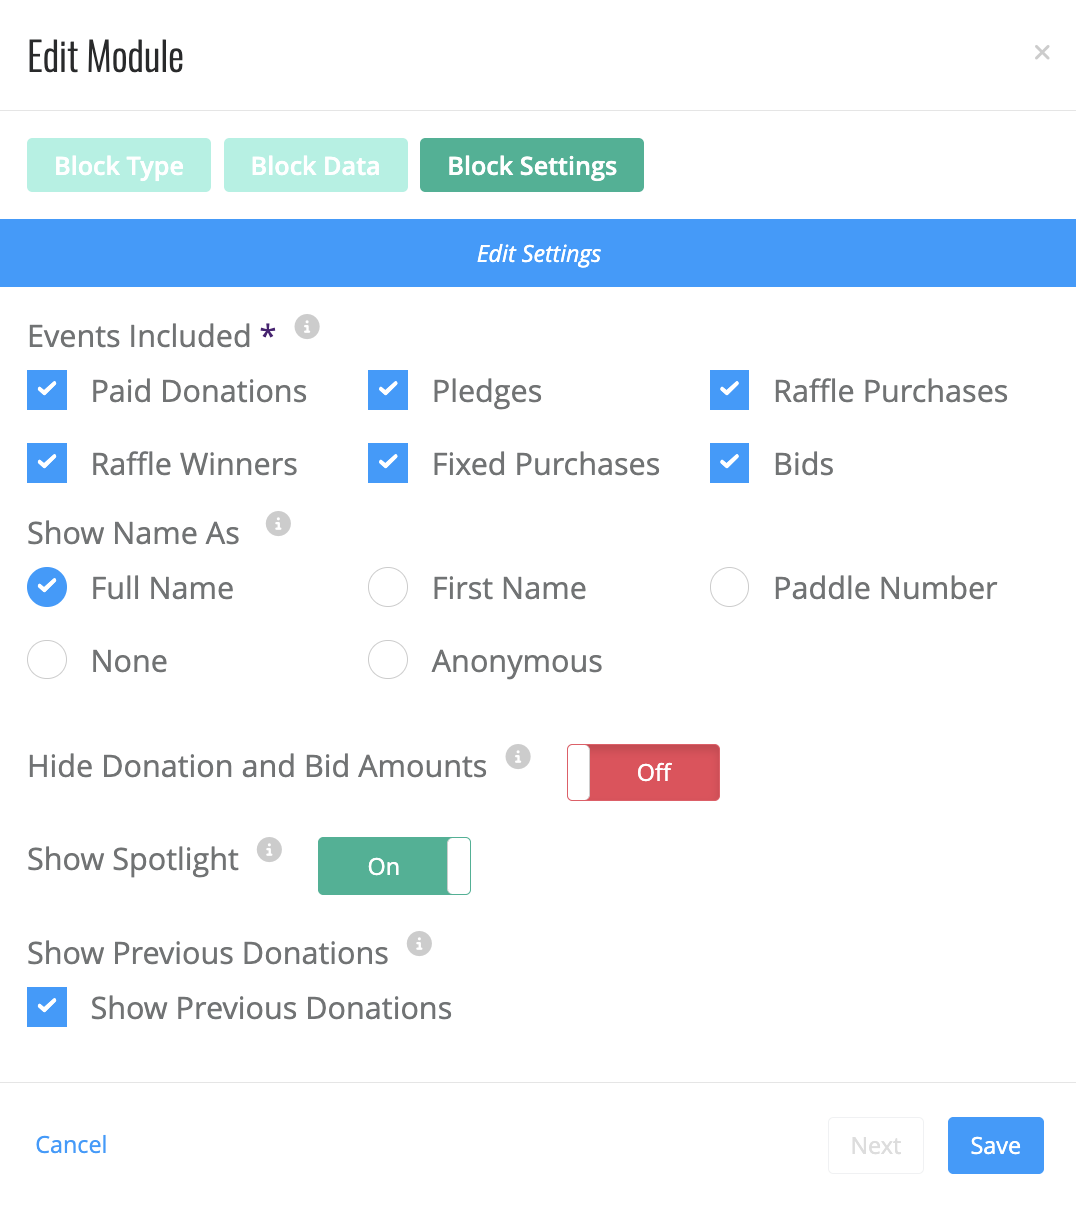Image resolution: width=1076 pixels, height=1206 pixels.
Task: Click info icon next to Show Spotlight
Action: (x=269, y=849)
